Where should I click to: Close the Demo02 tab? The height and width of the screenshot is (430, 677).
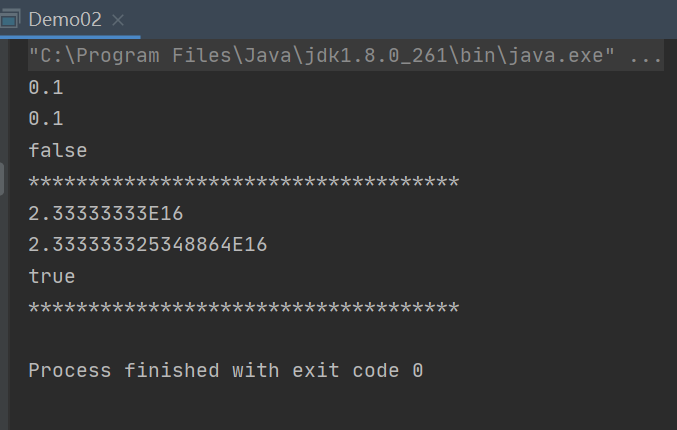click(118, 20)
